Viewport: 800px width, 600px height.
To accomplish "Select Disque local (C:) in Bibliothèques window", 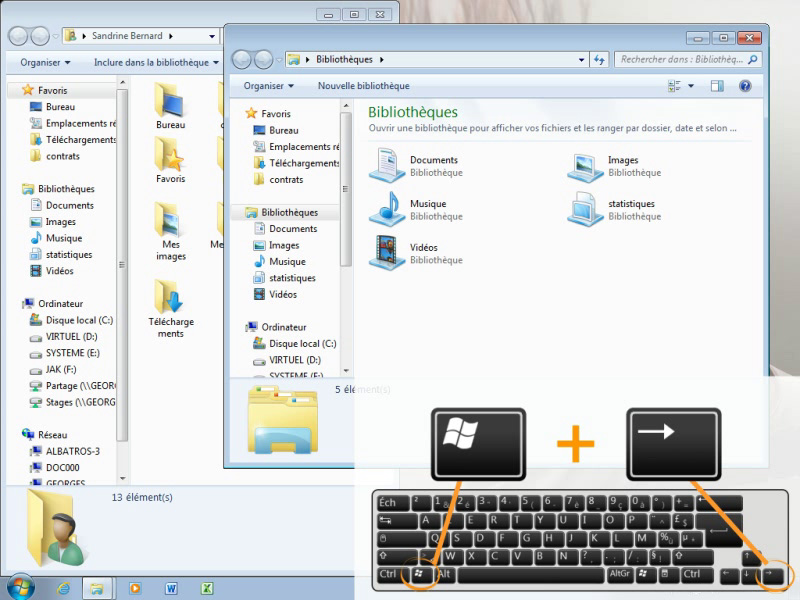I will [303, 343].
